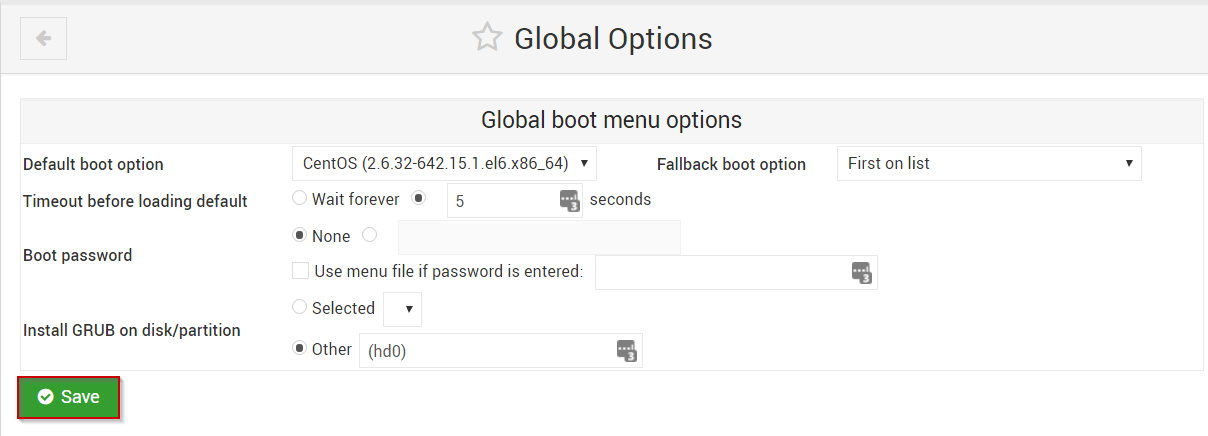1208x436 pixels.
Task: Click keypad icon in menu file field
Action: click(x=862, y=272)
